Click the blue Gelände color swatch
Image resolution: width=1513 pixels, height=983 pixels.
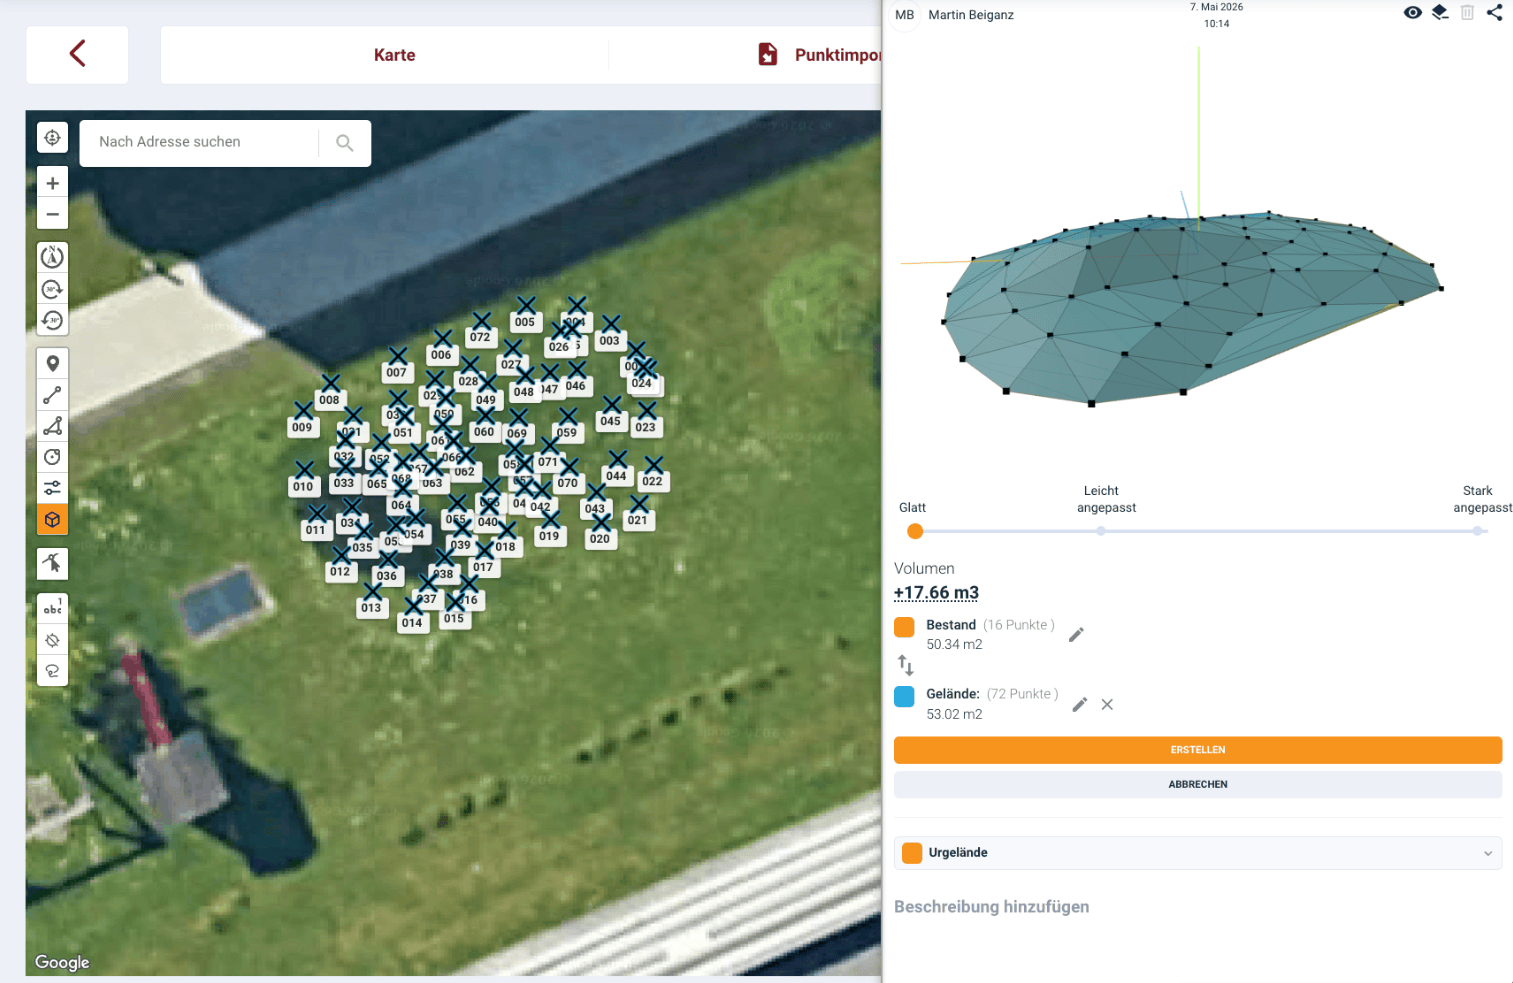click(x=904, y=697)
